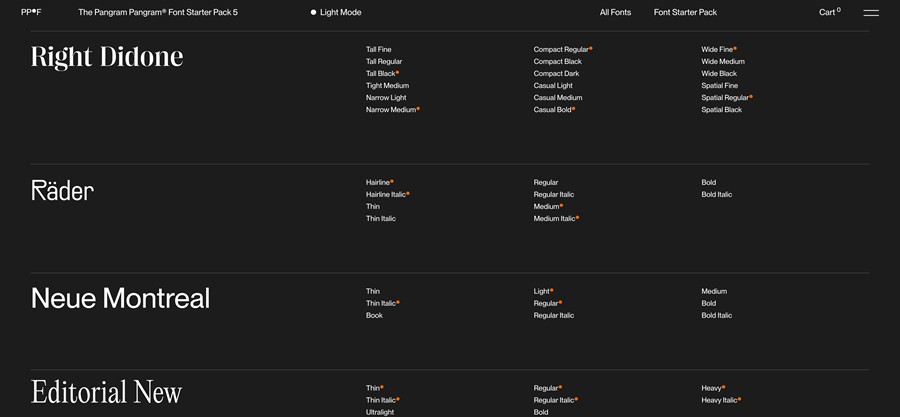
Task: Select Räder Thin style
Action: [373, 206]
